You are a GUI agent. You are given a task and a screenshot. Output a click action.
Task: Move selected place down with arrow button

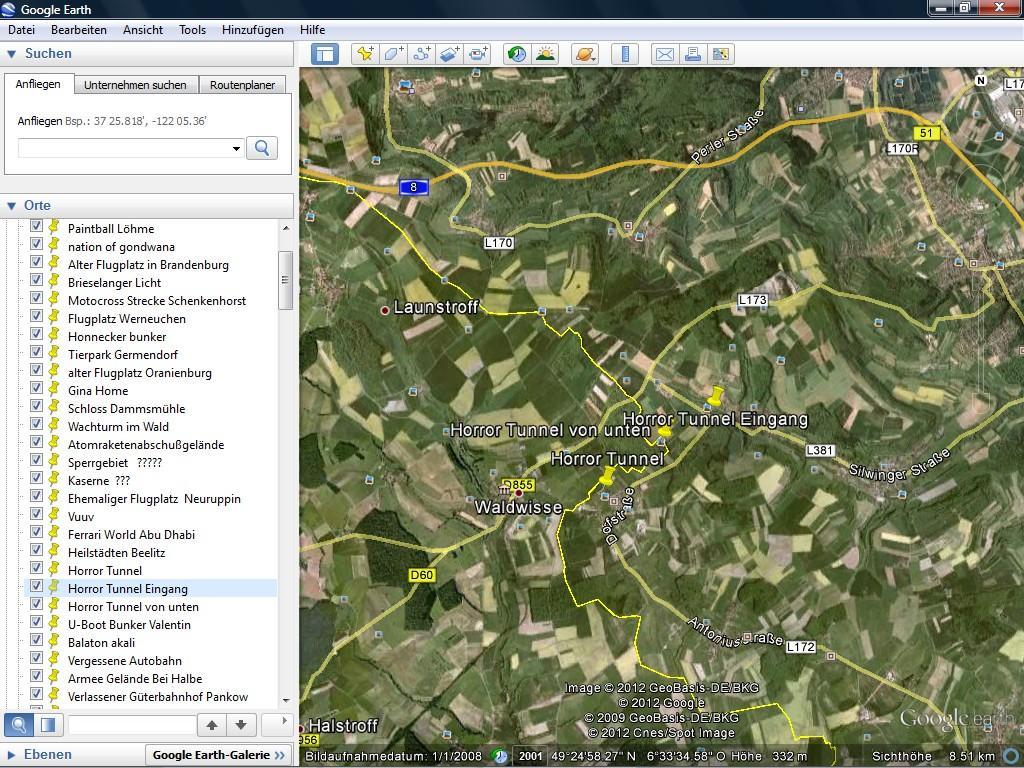pyautogui.click(x=241, y=725)
